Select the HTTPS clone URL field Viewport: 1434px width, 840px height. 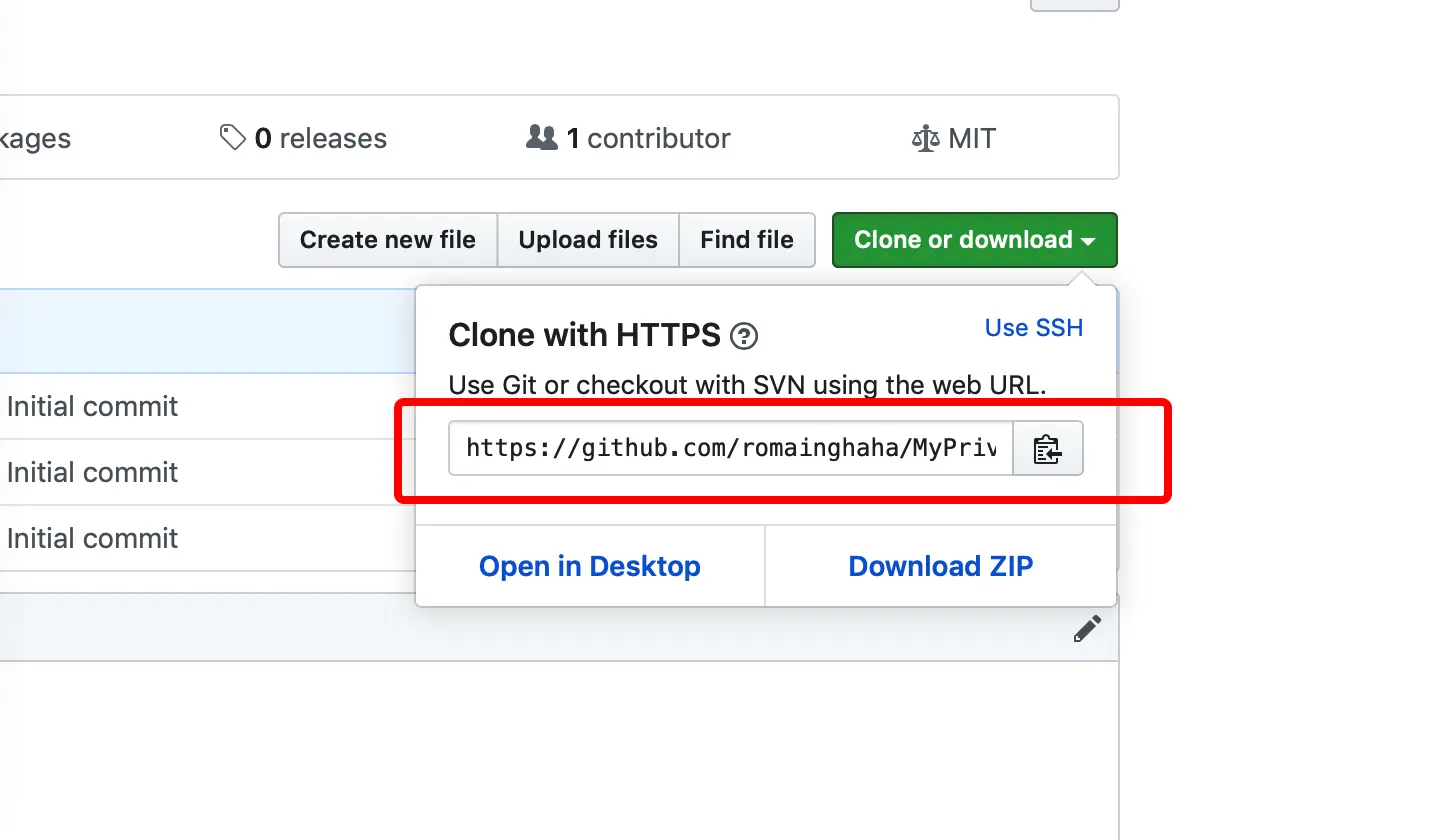pos(730,448)
